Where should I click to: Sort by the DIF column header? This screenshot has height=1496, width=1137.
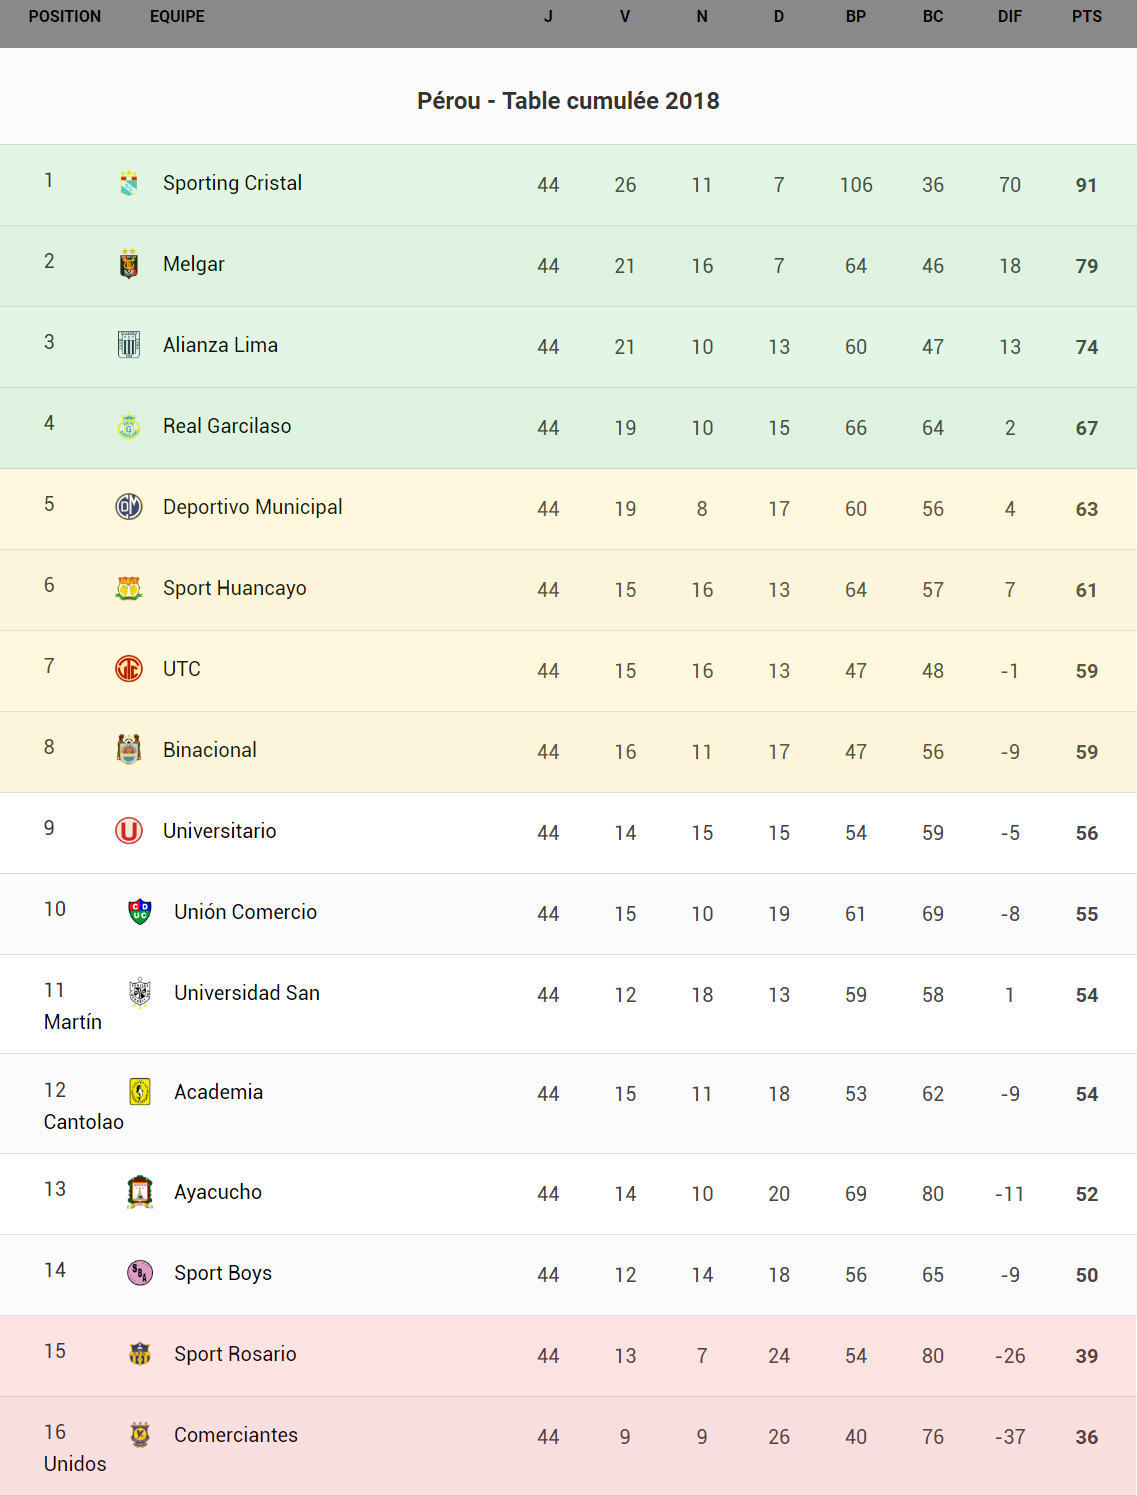pos(1010,17)
